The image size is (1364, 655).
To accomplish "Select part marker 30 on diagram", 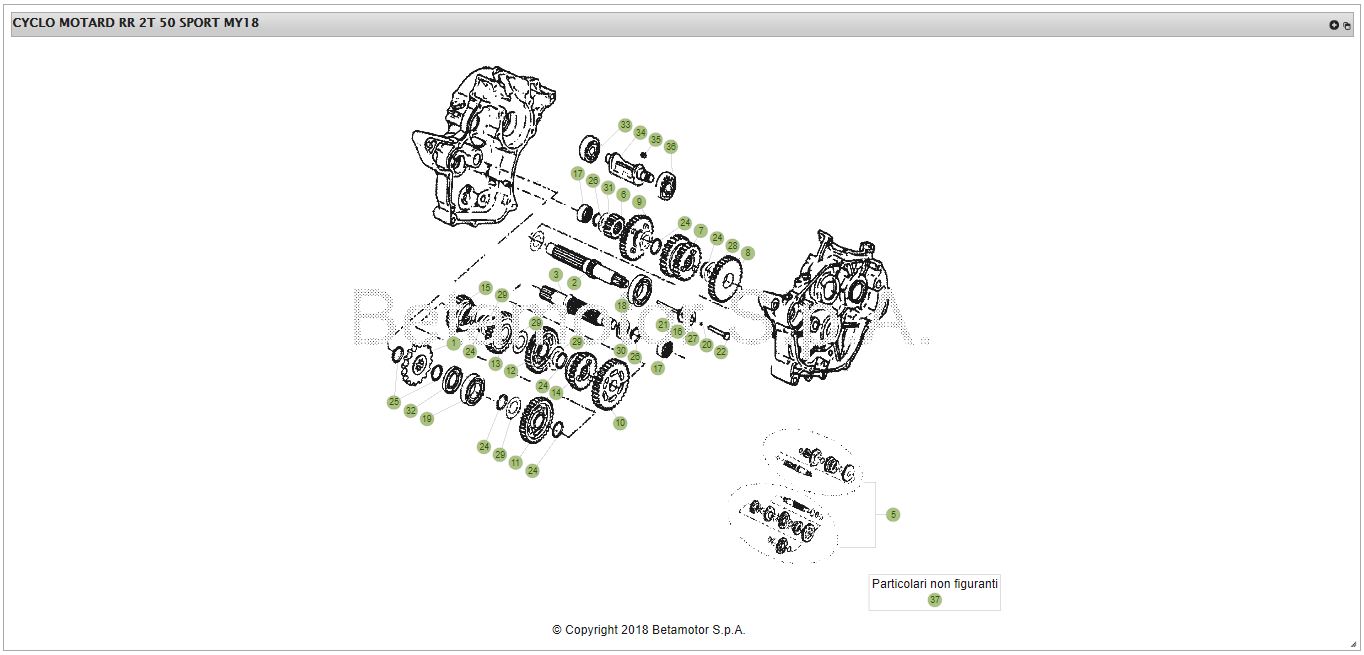I will tap(620, 351).
